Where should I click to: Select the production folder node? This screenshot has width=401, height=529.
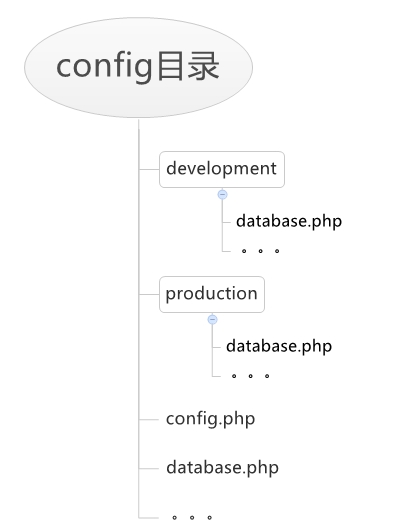[212, 294]
